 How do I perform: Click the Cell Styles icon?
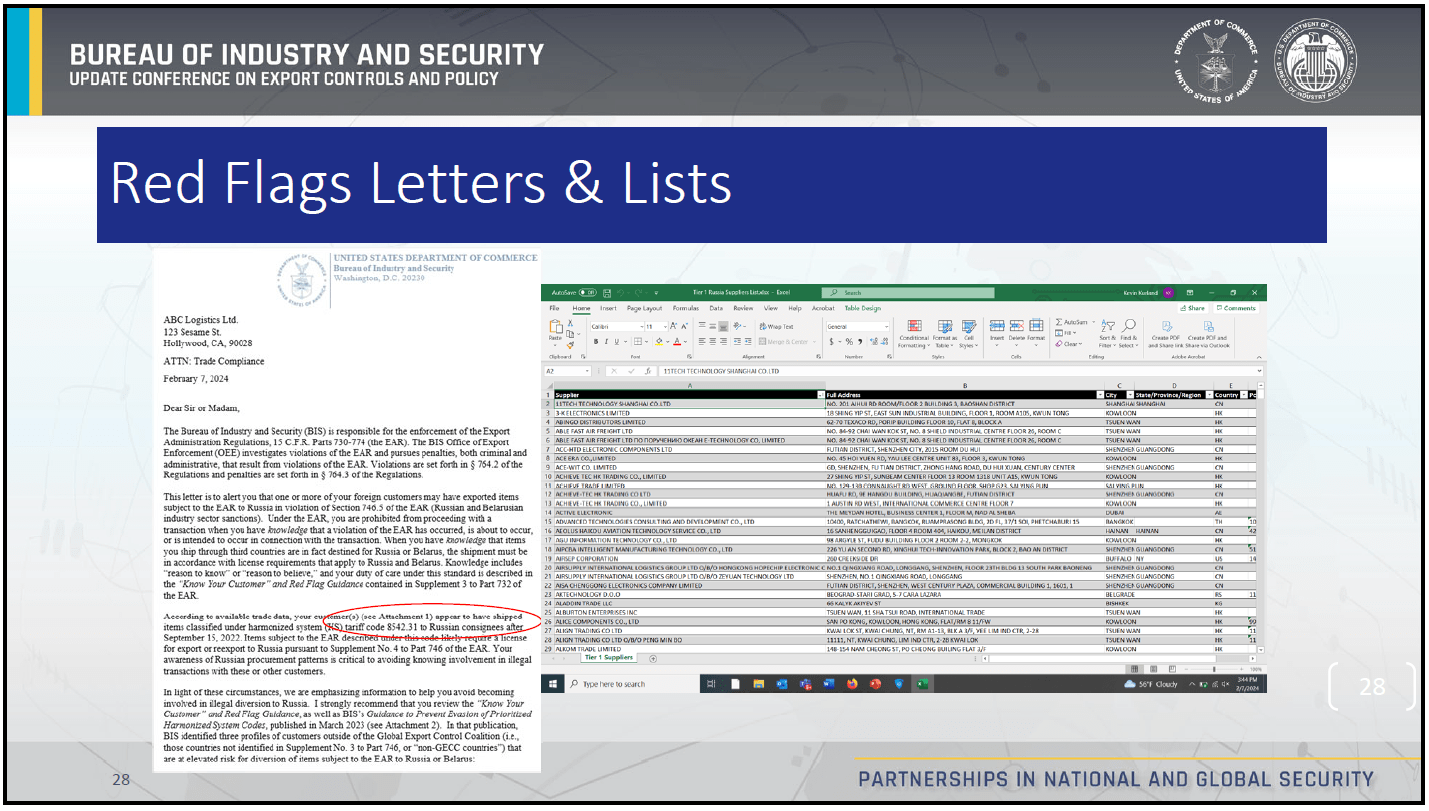(969, 325)
